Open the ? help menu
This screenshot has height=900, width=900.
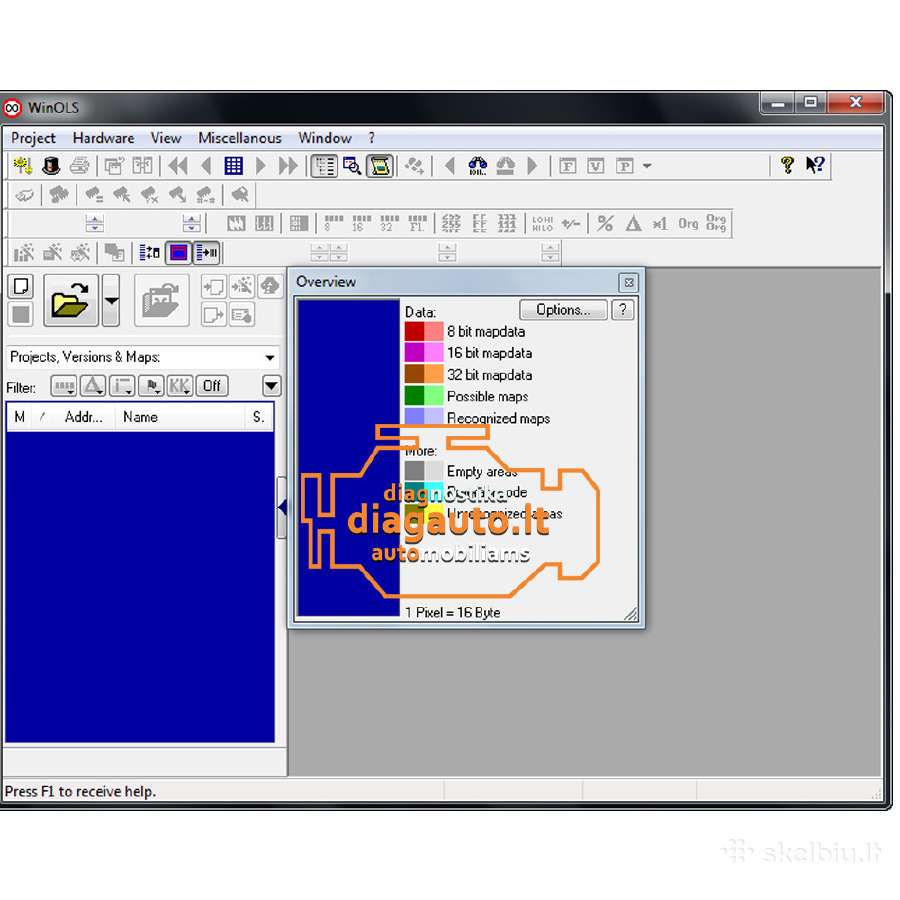pyautogui.click(x=371, y=138)
